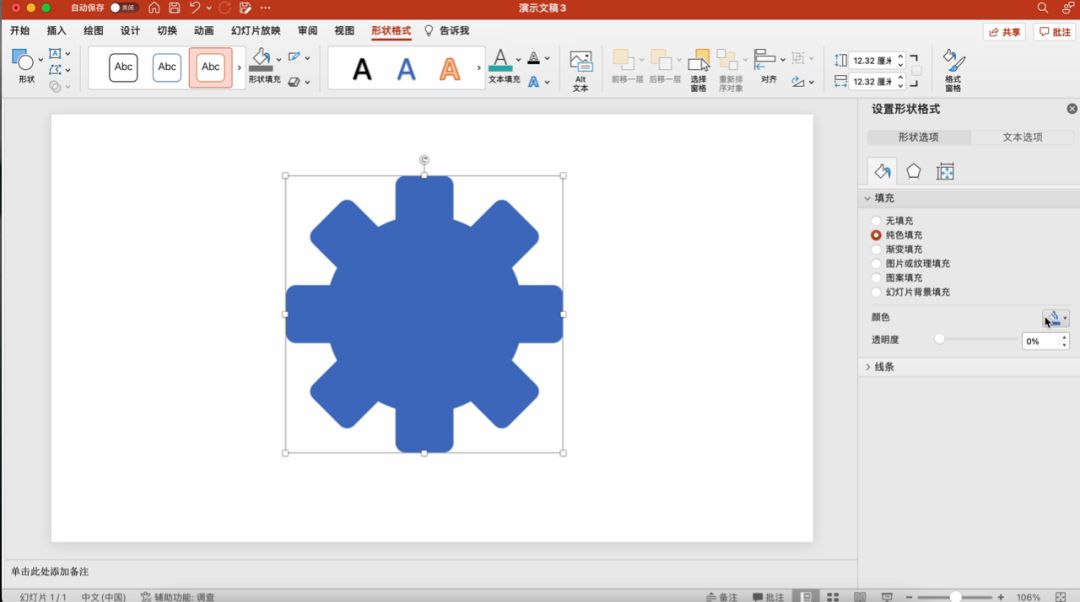The width and height of the screenshot is (1080, 602).
Task: Click the save disk icon
Action: tap(174, 8)
